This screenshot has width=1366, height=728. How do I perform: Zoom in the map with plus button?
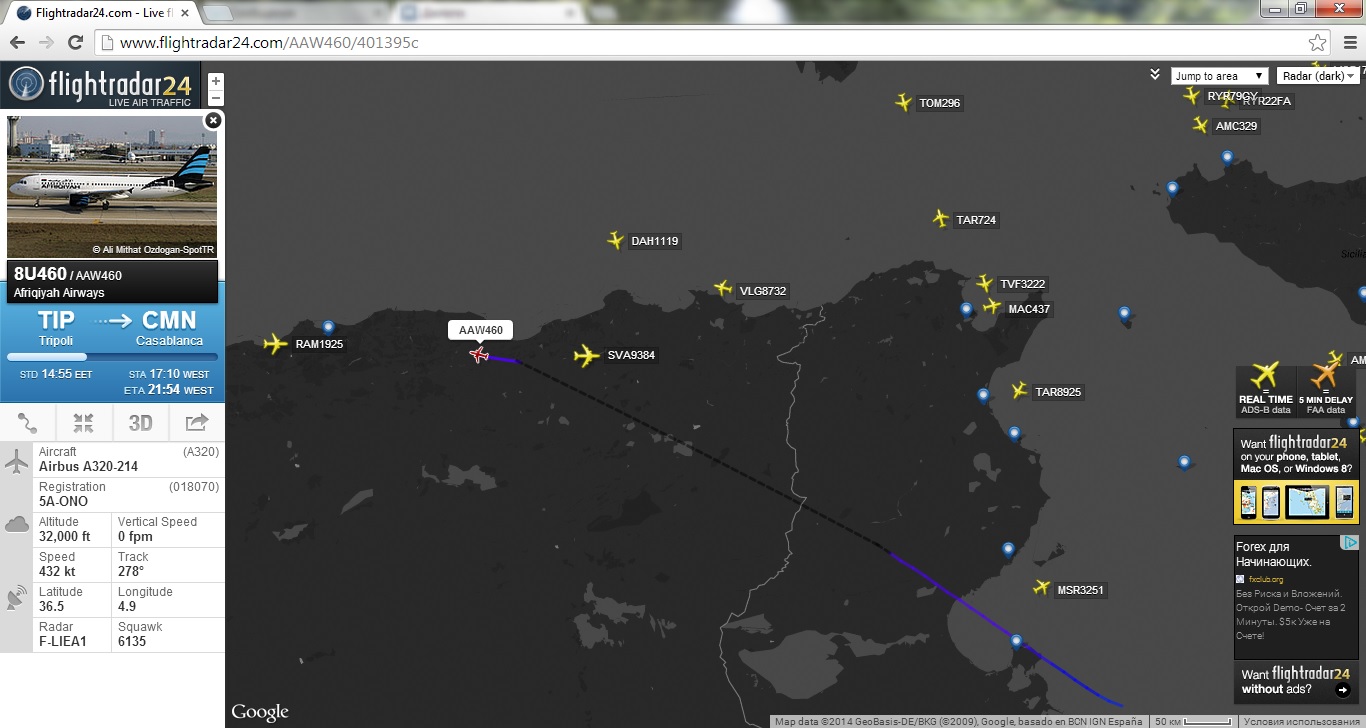215,81
